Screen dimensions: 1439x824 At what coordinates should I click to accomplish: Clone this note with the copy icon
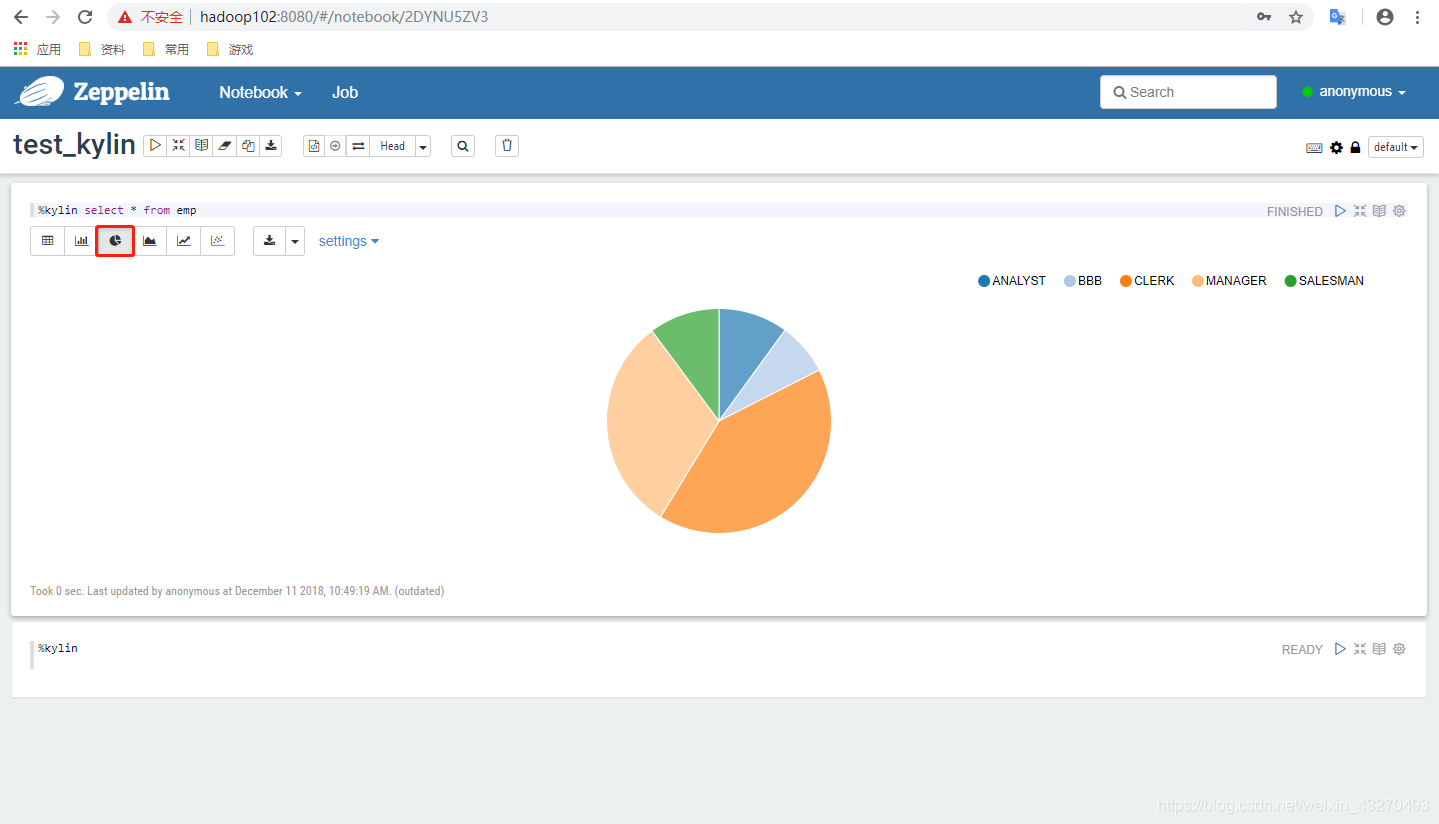(x=247, y=146)
